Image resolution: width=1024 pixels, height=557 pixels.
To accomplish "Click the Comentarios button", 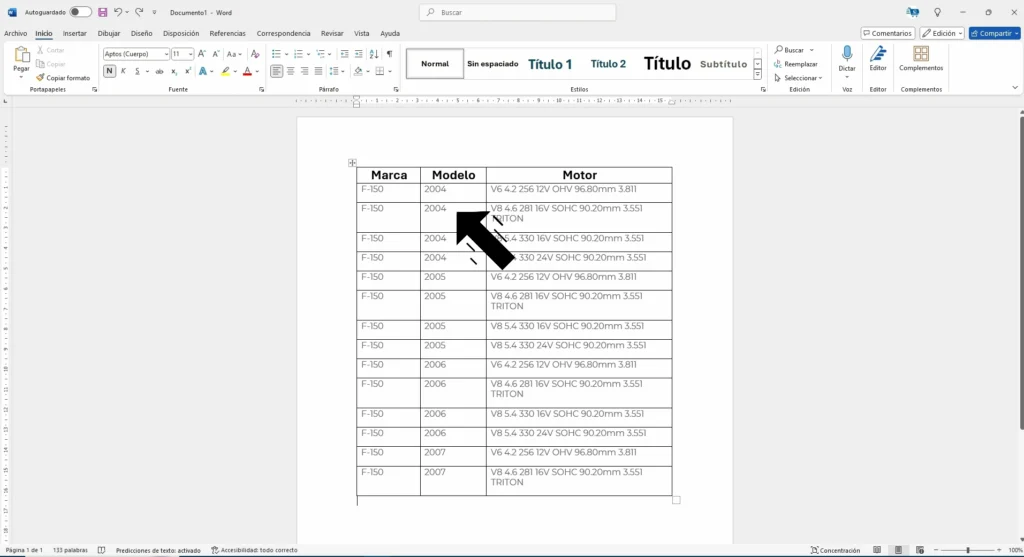I will [x=888, y=33].
